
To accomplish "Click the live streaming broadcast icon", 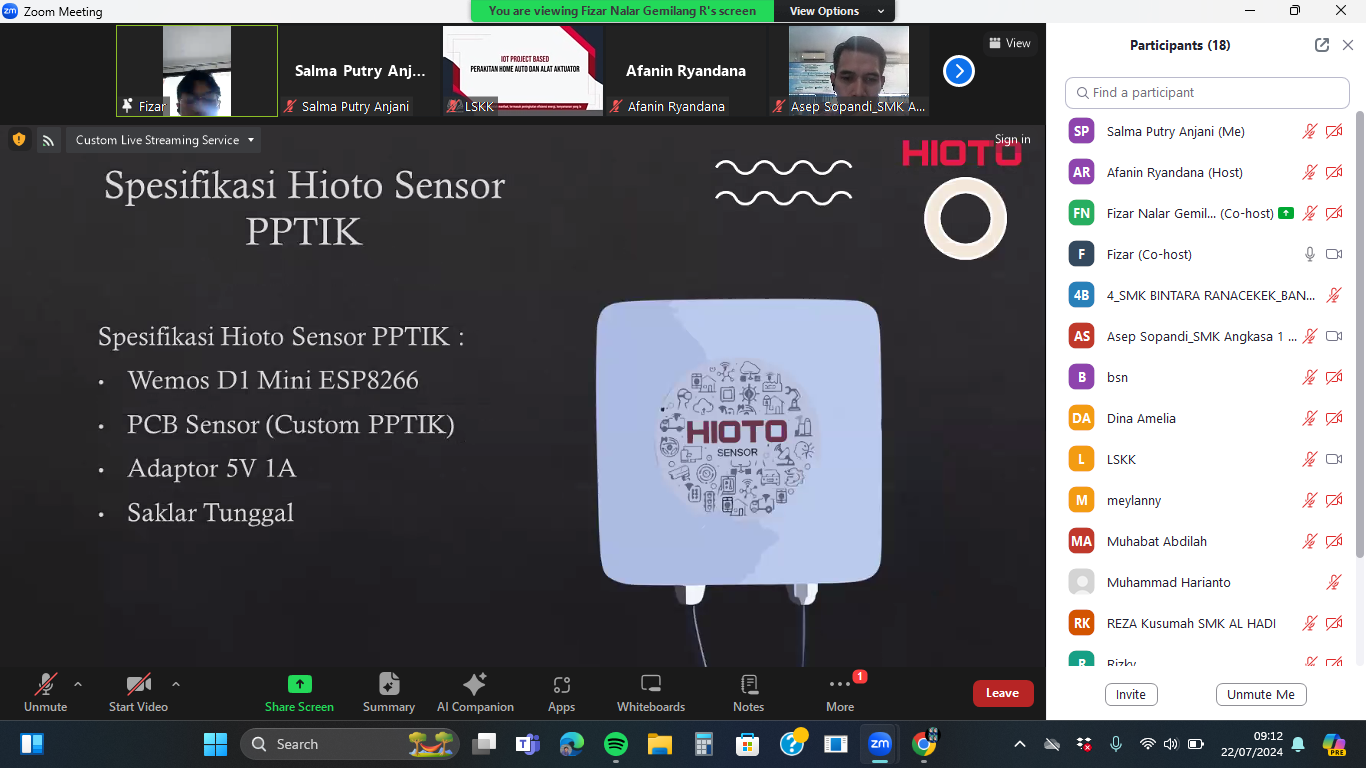I will point(47,140).
